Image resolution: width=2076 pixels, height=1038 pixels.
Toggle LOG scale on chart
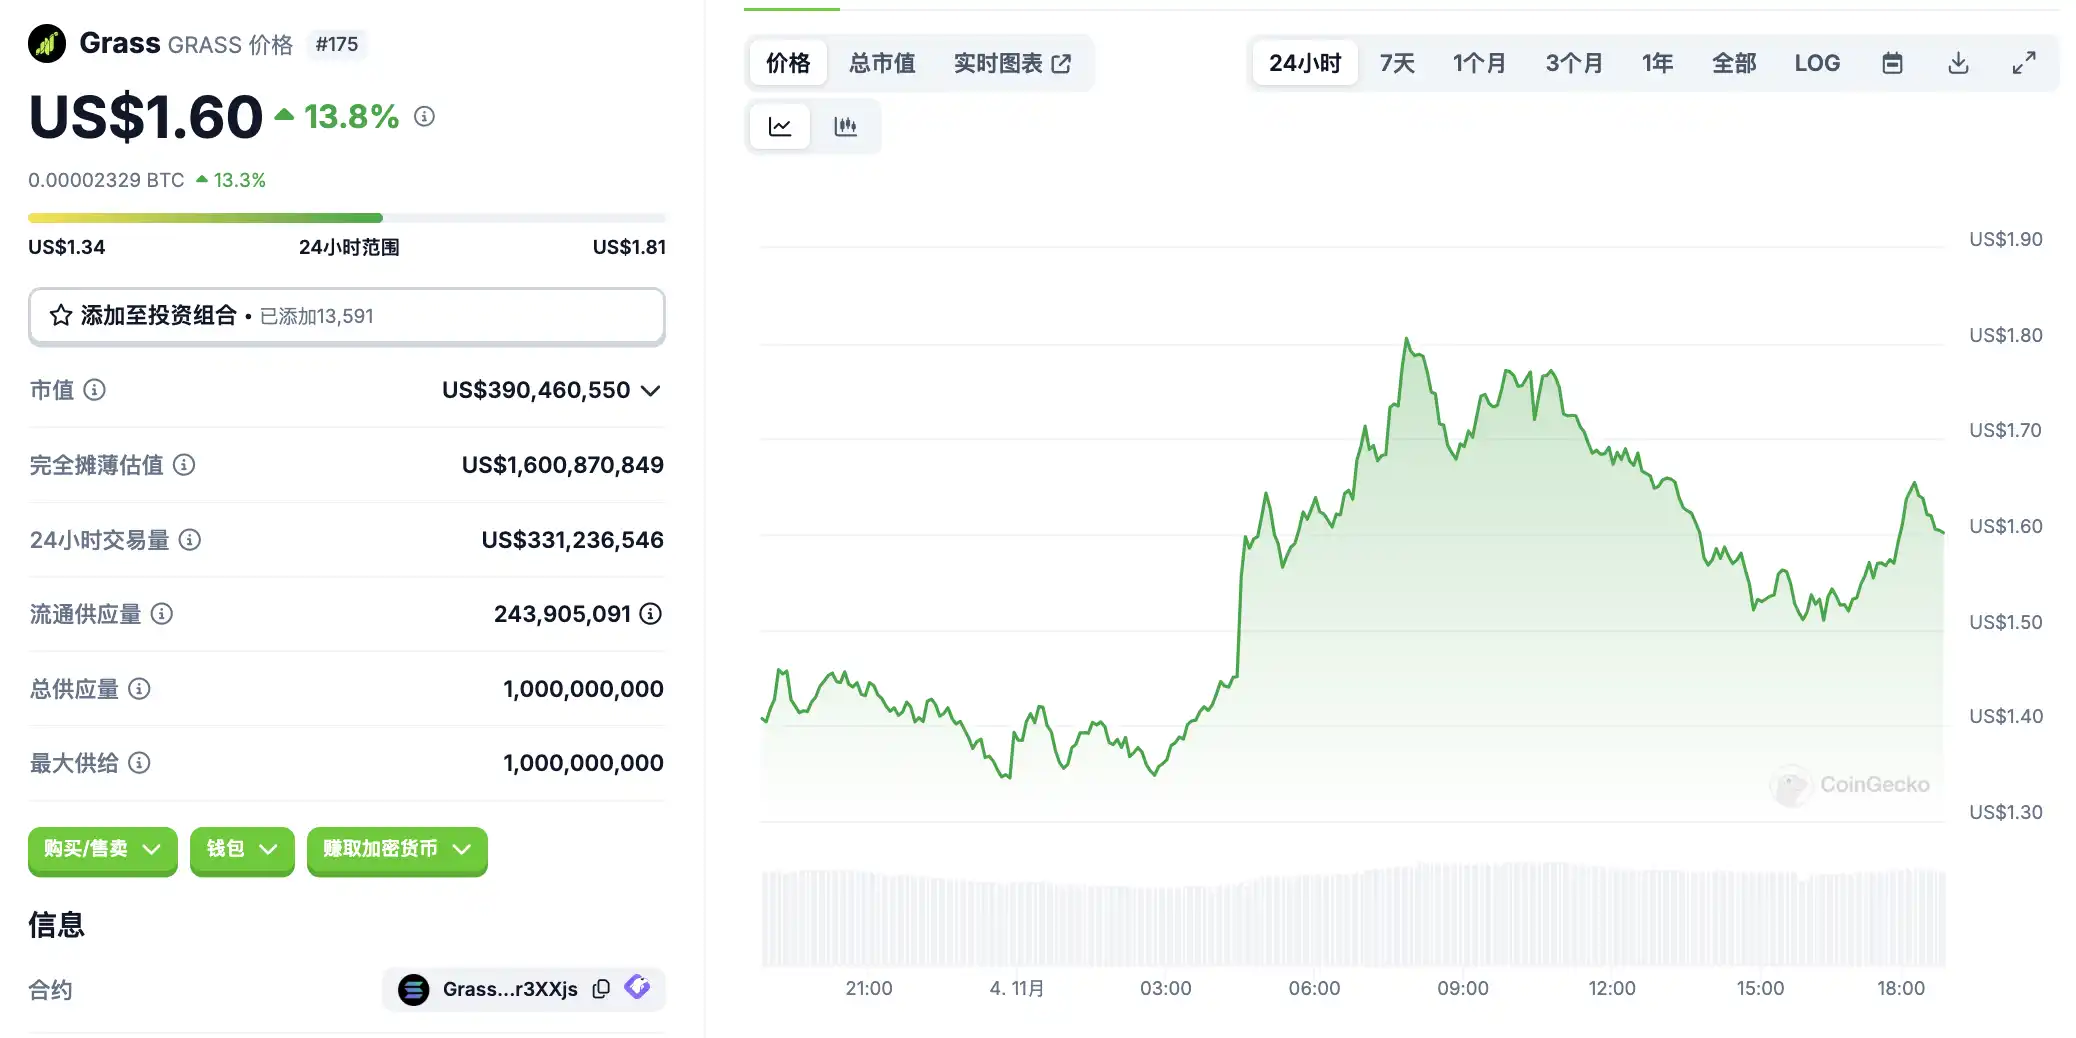tap(1817, 63)
